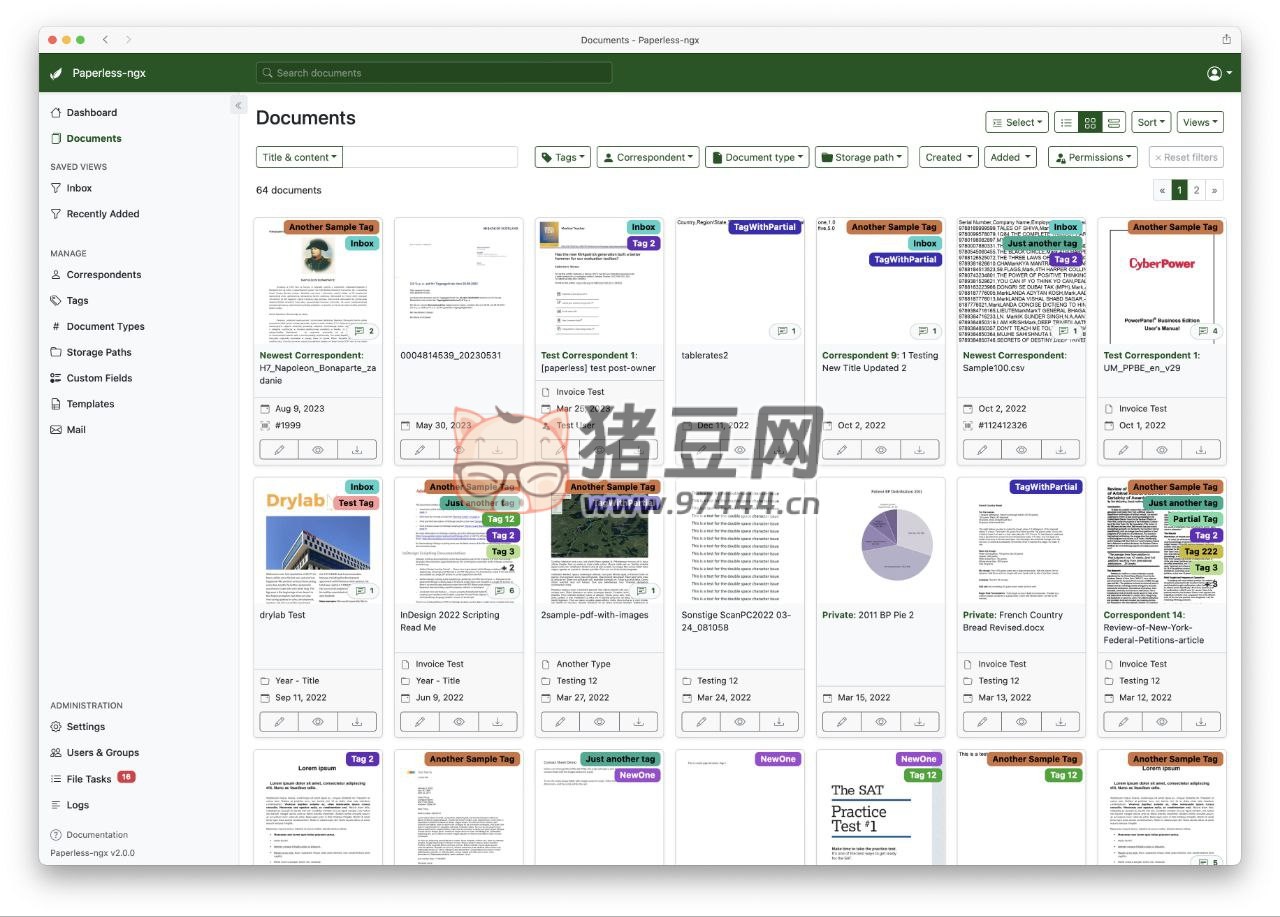Edit the UM_PPBE_en_v29 document
1280x917 pixels.
pos(1123,450)
